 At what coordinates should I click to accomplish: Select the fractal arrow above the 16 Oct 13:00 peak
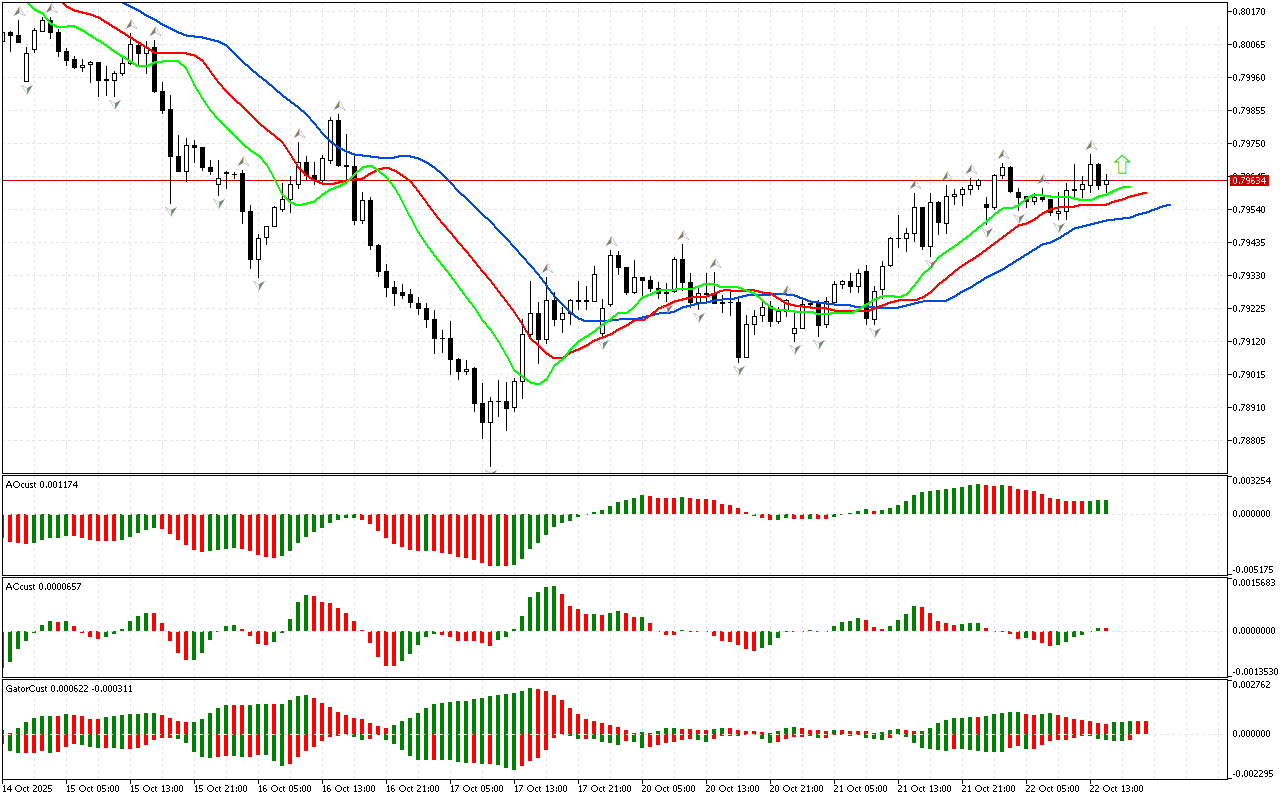point(339,105)
